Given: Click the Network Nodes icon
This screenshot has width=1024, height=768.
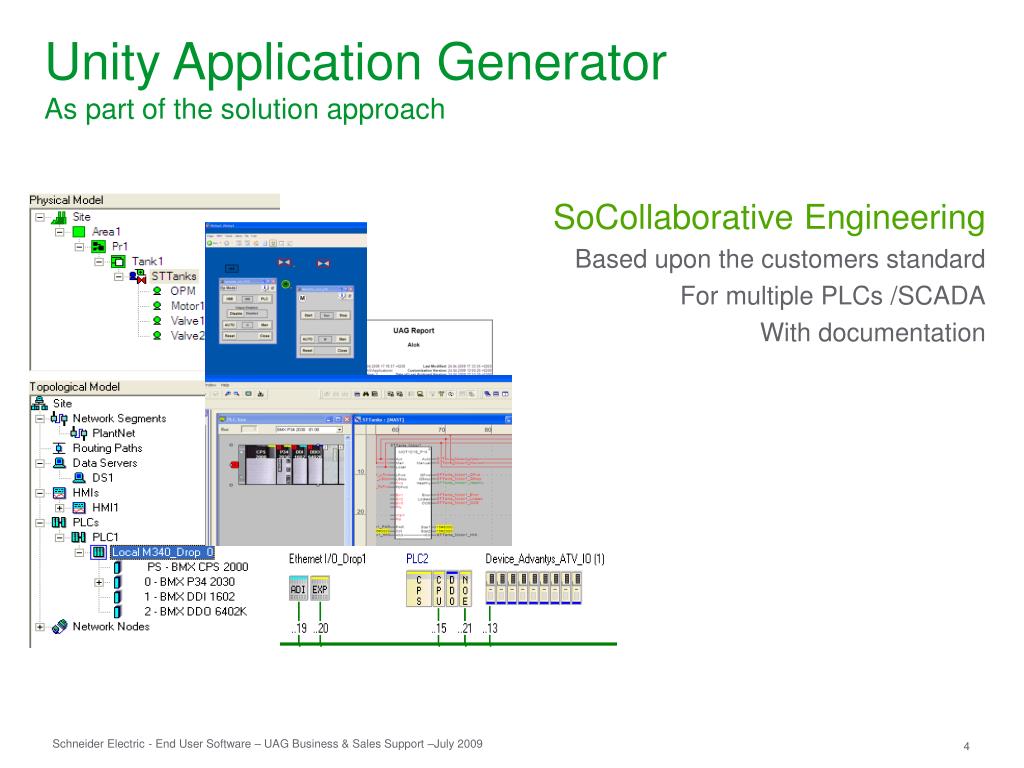Looking at the screenshot, I should click(59, 627).
